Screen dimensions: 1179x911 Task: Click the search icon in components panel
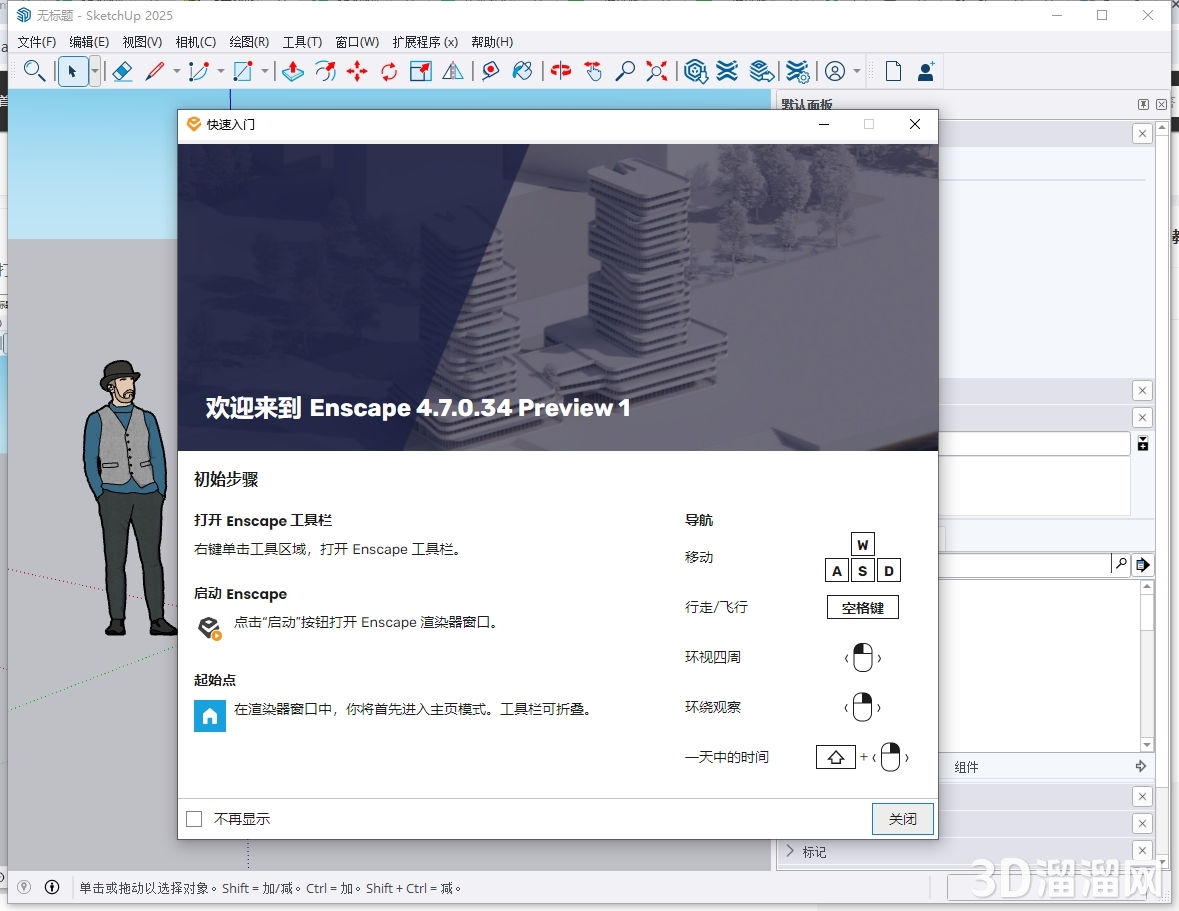[x=1120, y=563]
